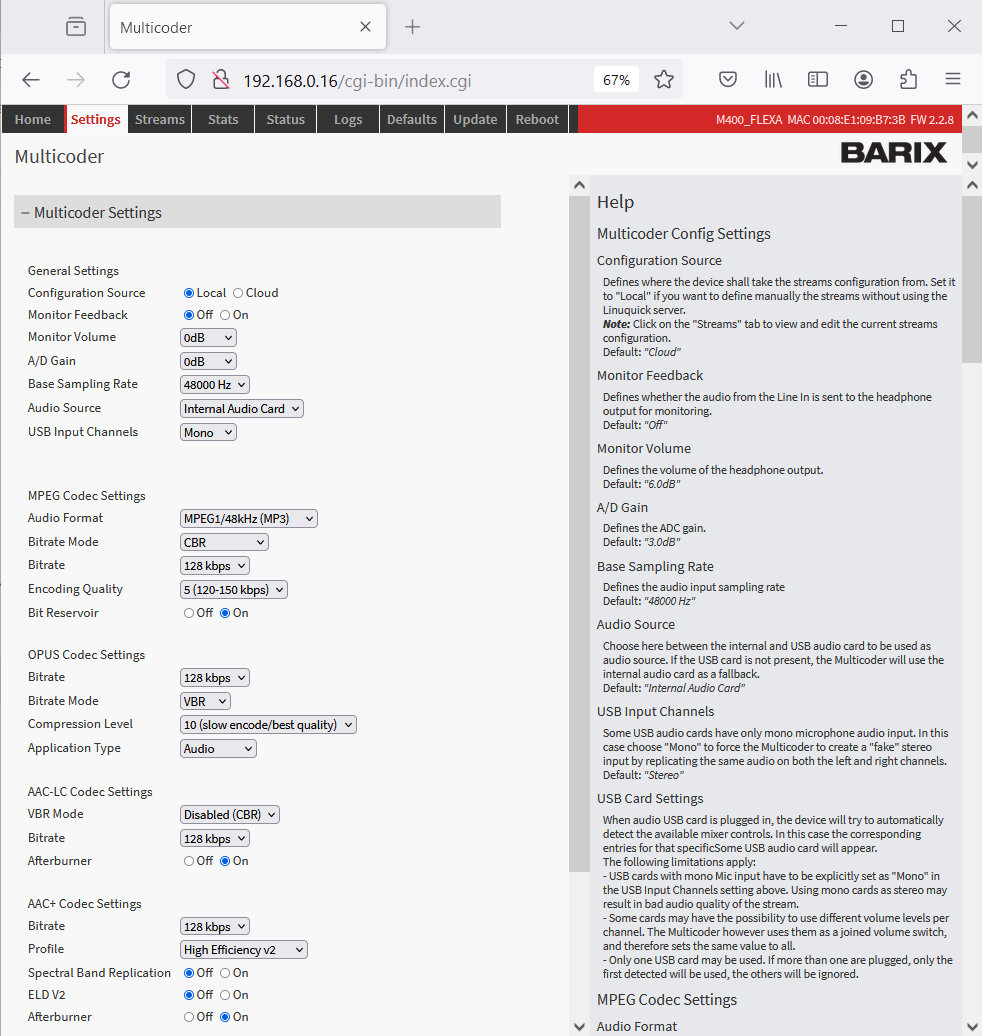The image size is (983, 1036).
Task: Switch to the Streams tab
Action: (x=160, y=119)
